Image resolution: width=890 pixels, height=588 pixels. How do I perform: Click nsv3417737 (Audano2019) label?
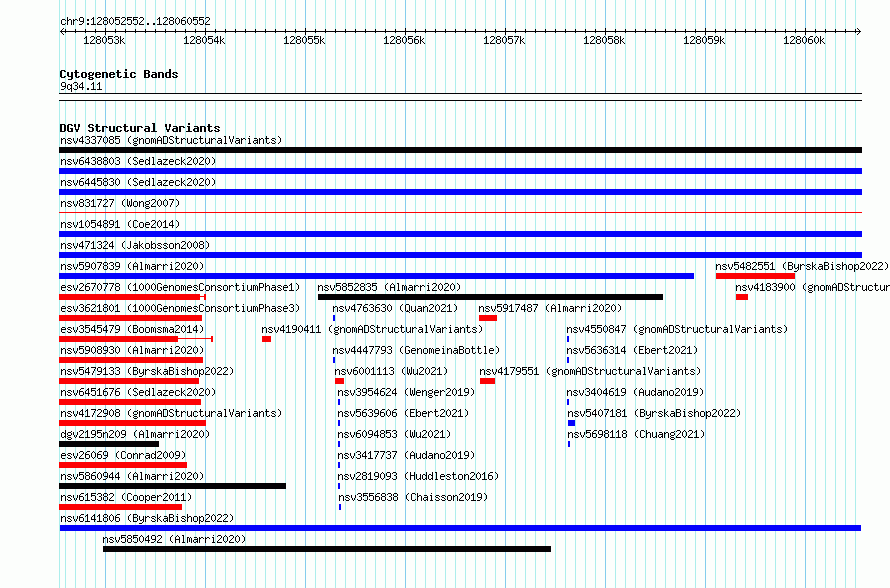(406, 455)
